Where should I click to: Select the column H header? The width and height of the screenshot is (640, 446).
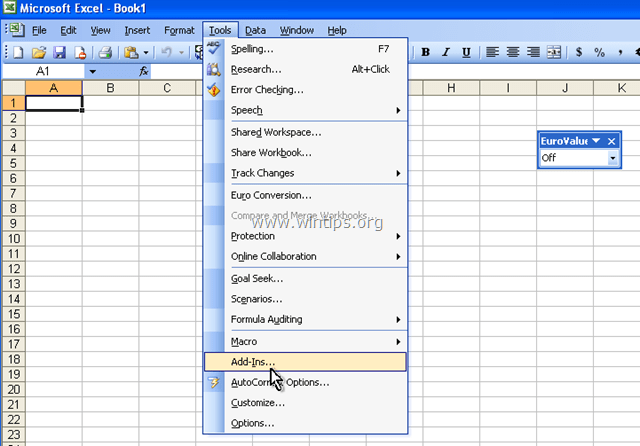click(x=451, y=88)
